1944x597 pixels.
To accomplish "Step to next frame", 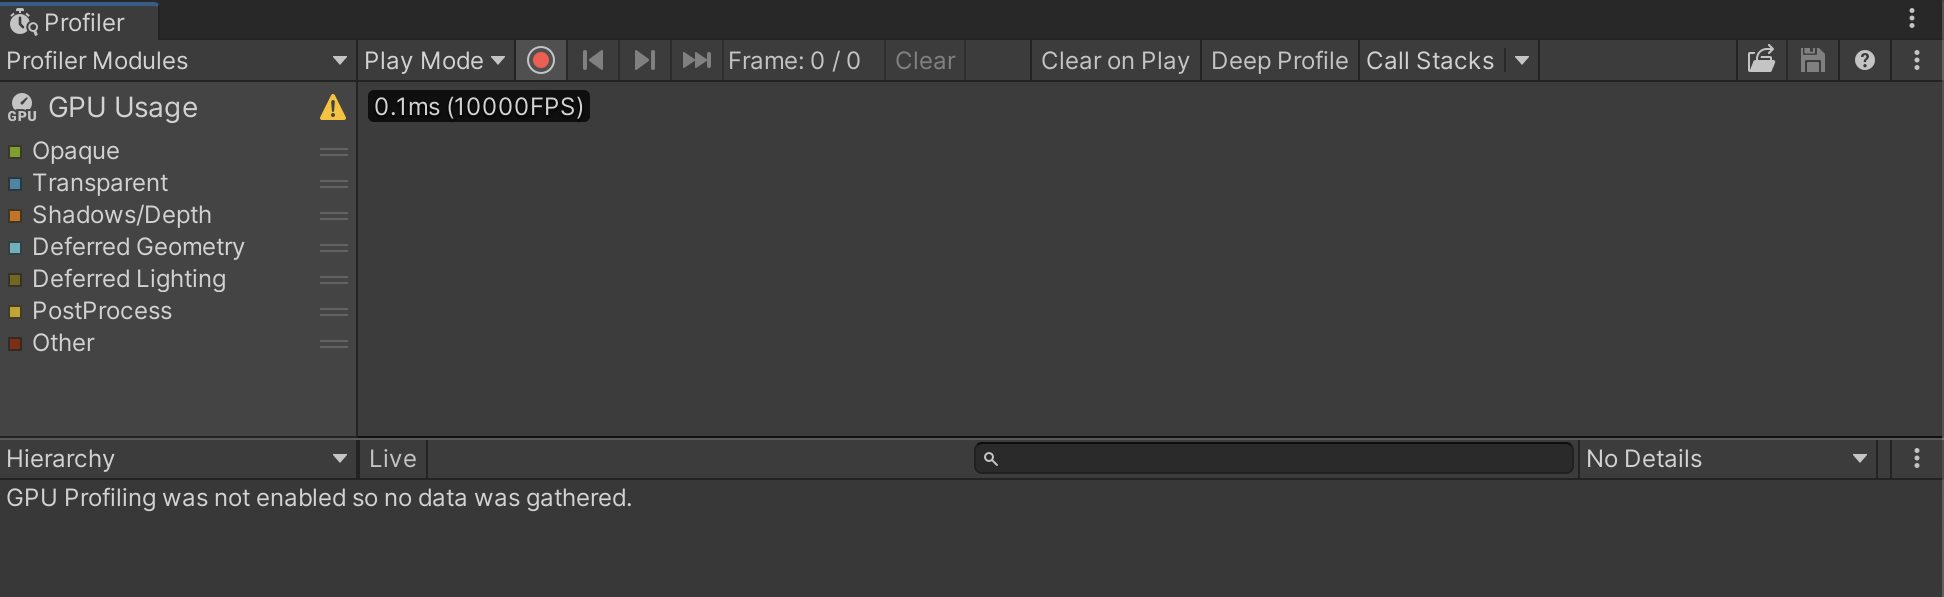I will 645,61.
